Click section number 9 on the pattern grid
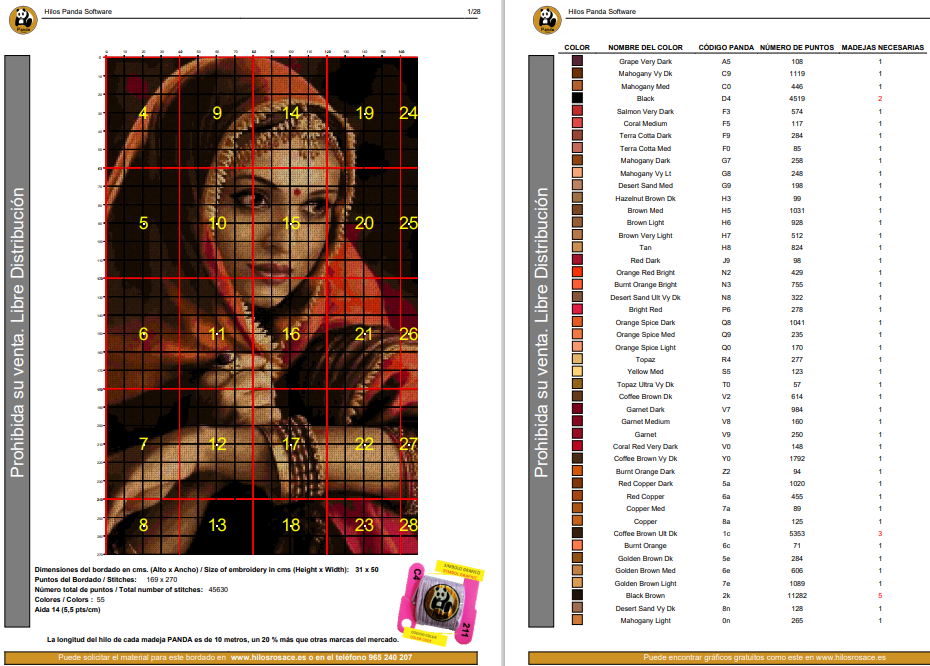Viewport: 930px width, 666px height. 217,113
